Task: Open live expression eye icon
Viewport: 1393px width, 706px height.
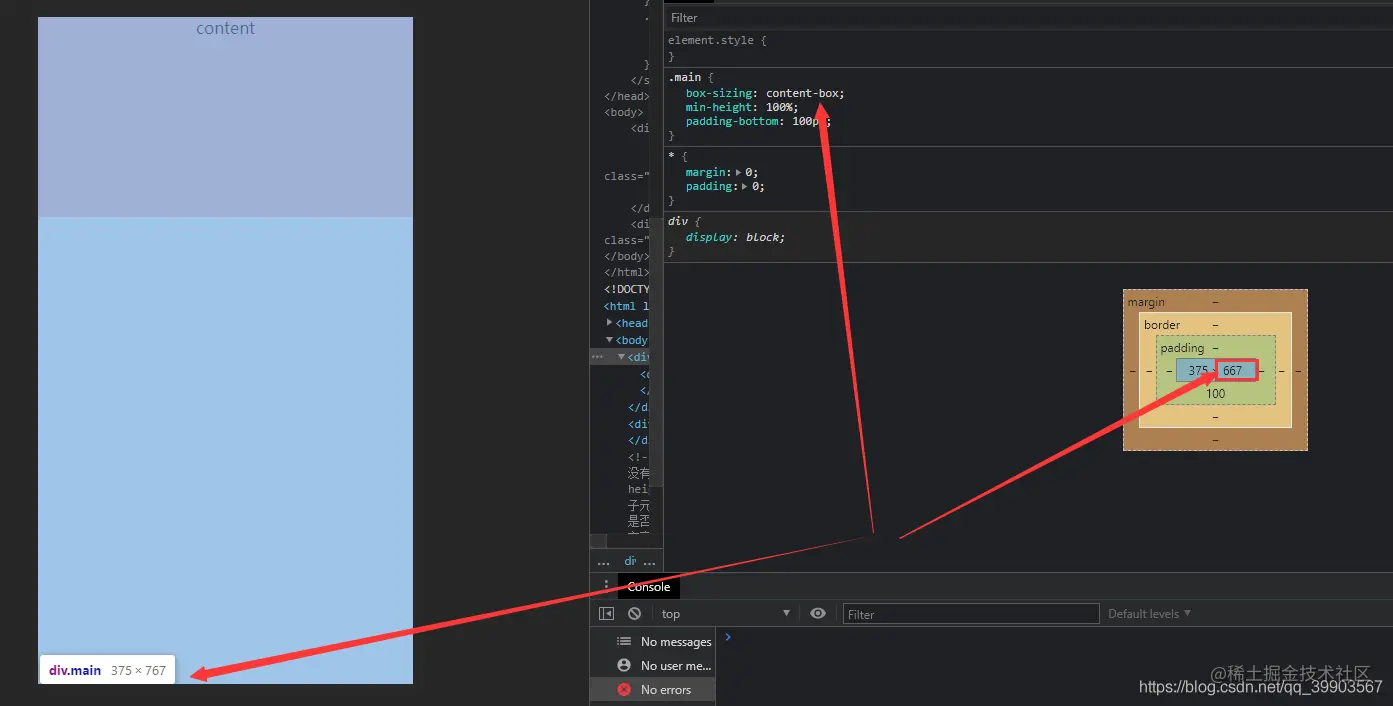Action: pyautogui.click(x=818, y=614)
